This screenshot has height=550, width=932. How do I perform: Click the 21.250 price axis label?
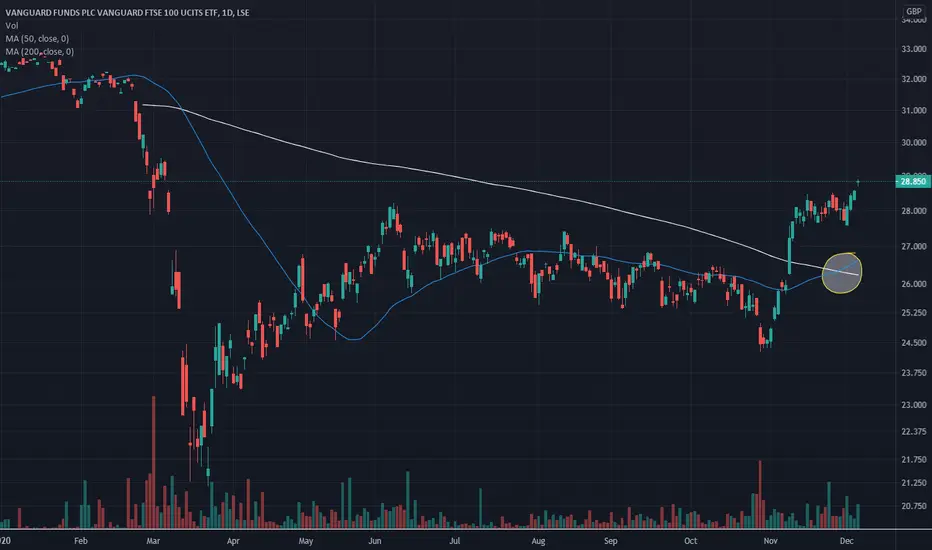tap(914, 483)
